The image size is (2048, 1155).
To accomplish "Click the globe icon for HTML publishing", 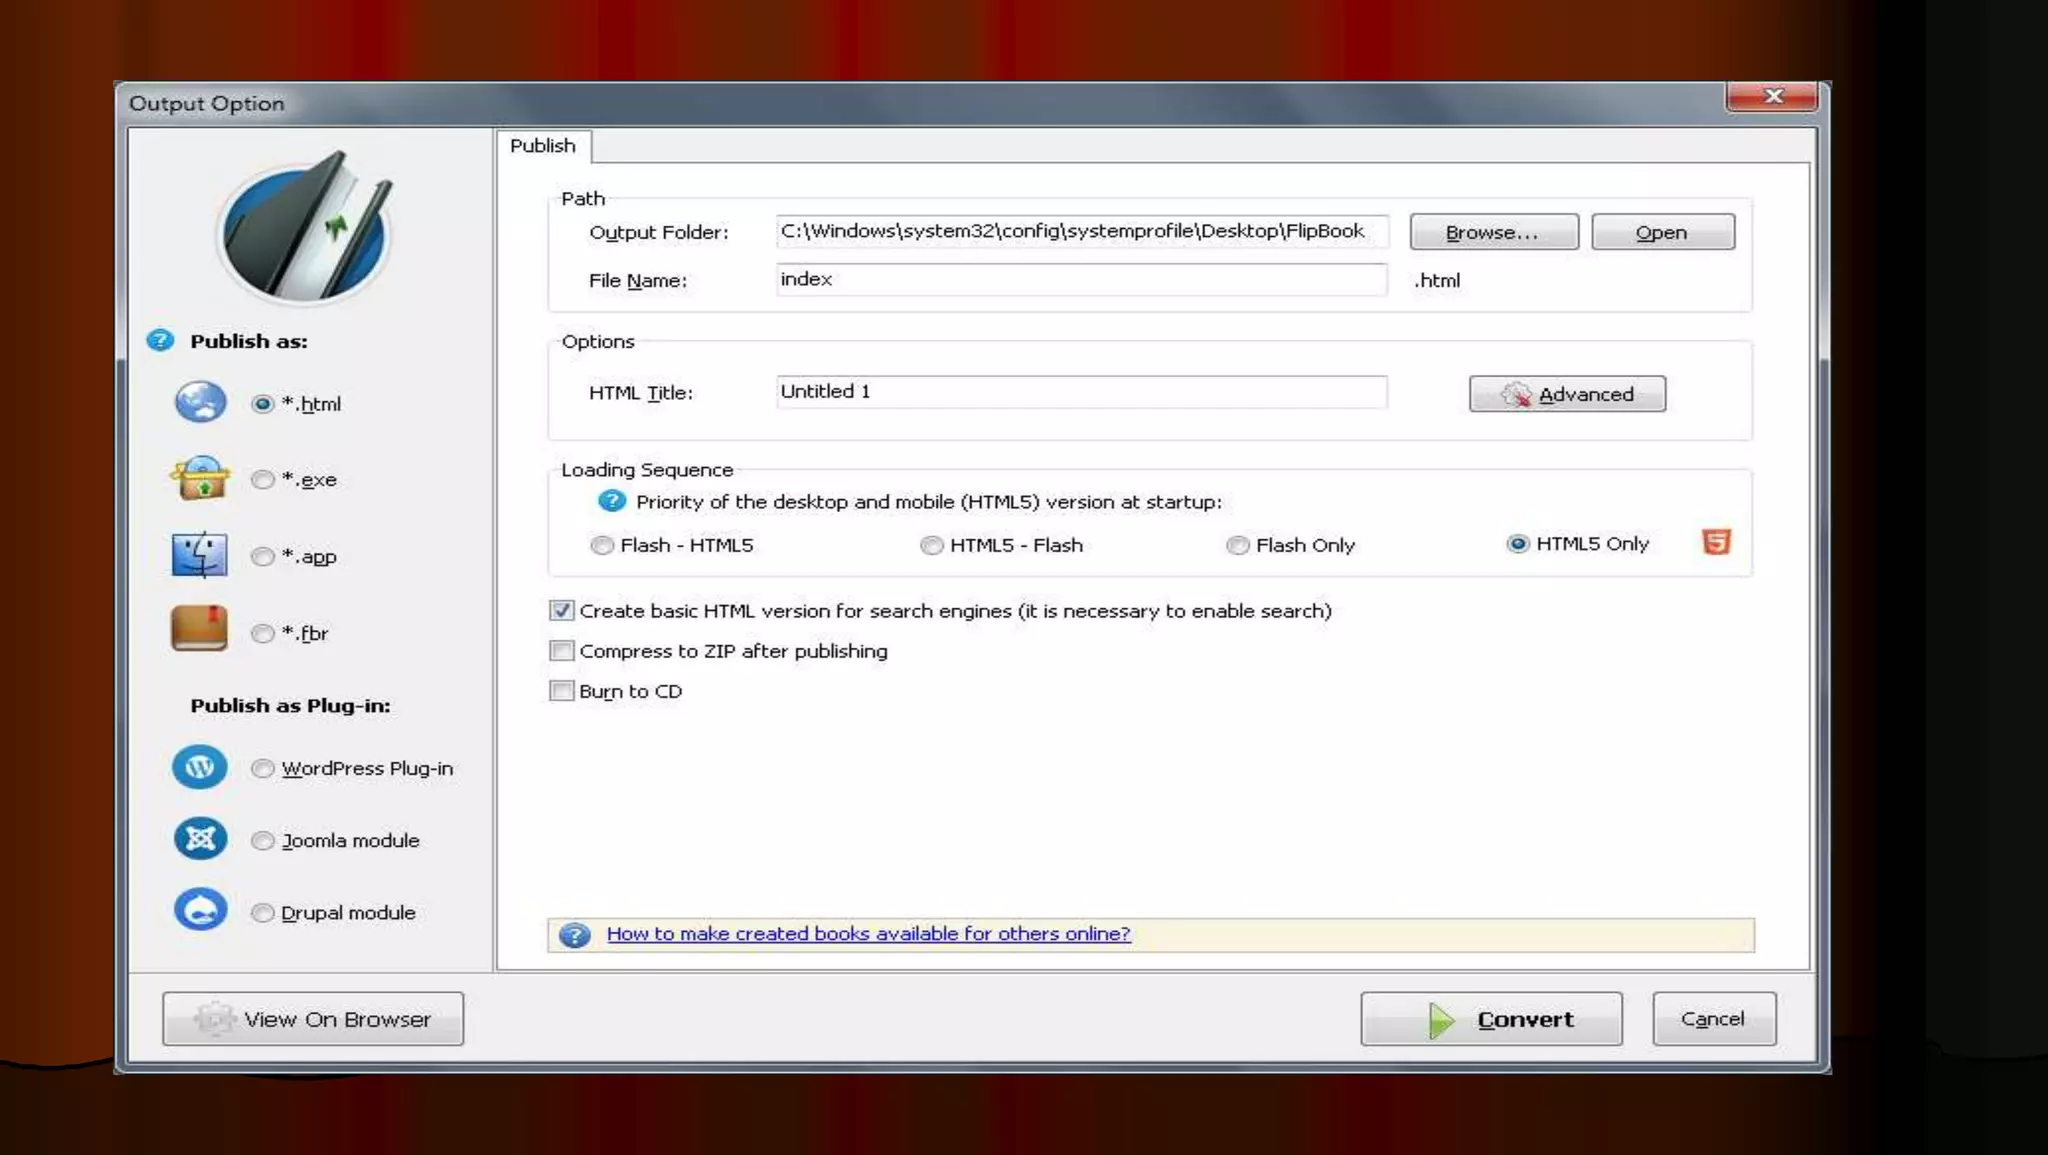I will (200, 402).
